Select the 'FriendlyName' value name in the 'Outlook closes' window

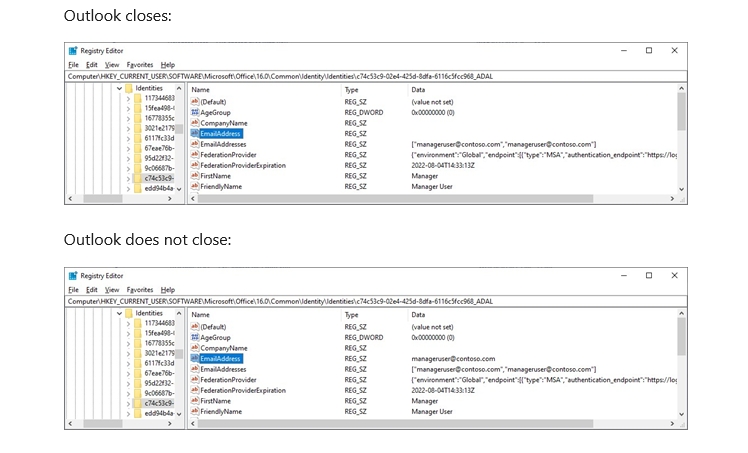coord(221,186)
